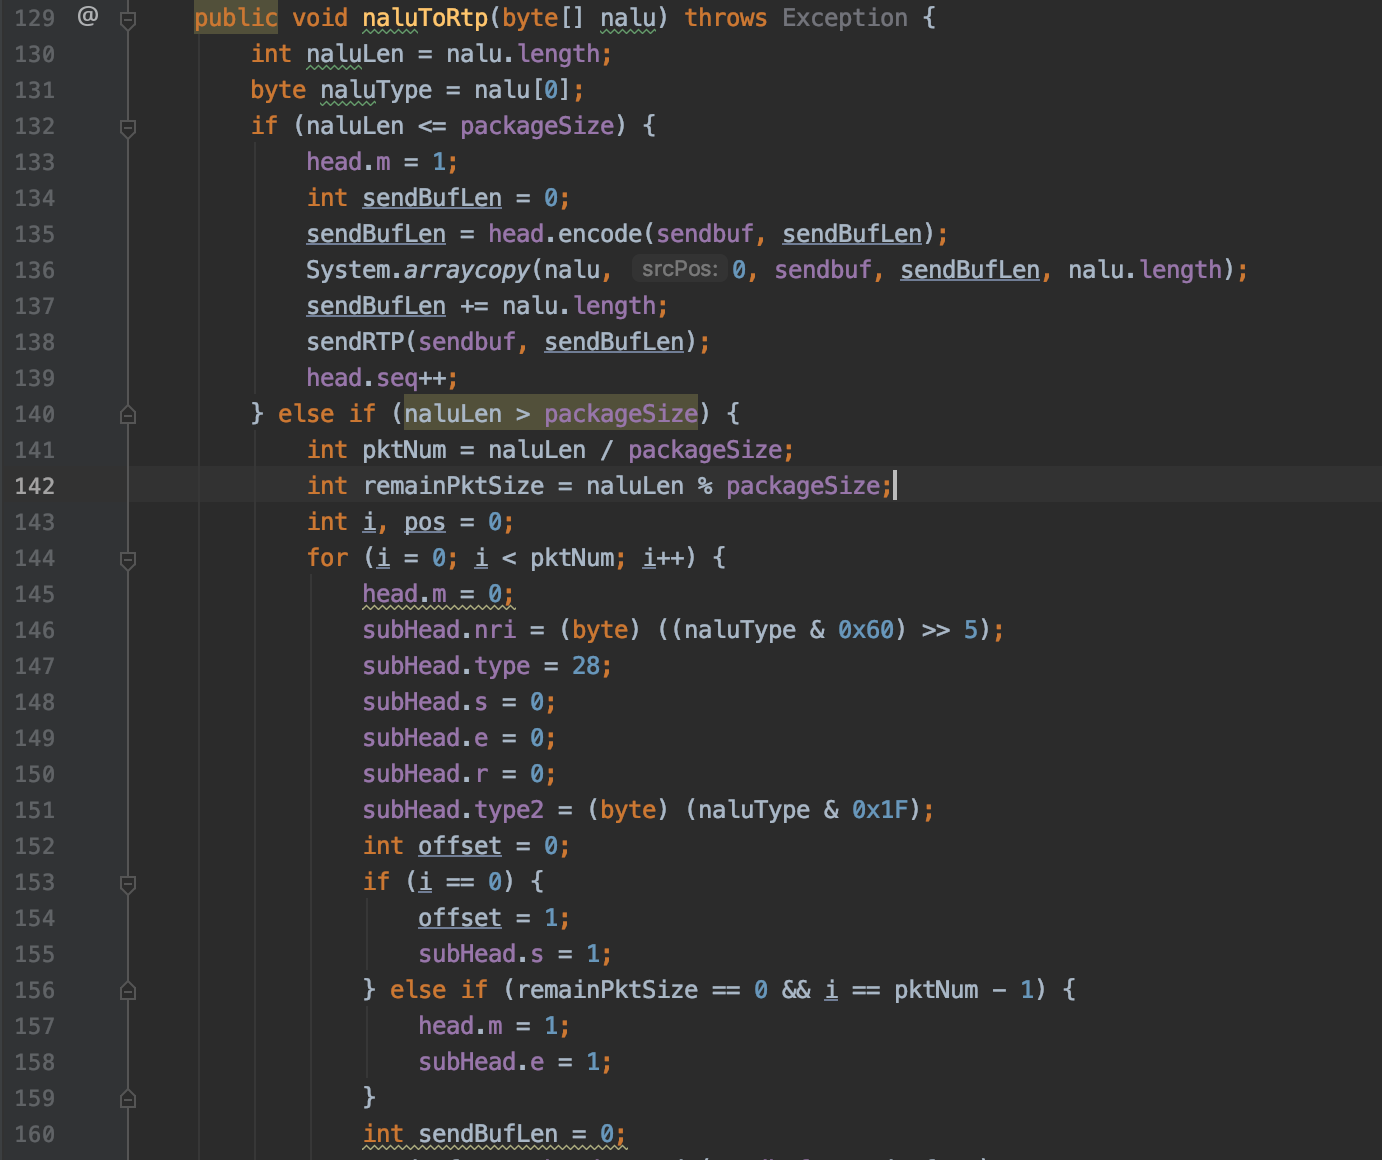Click the srcPos parameter hint on line 136
This screenshot has width=1382, height=1160.
pos(680,268)
